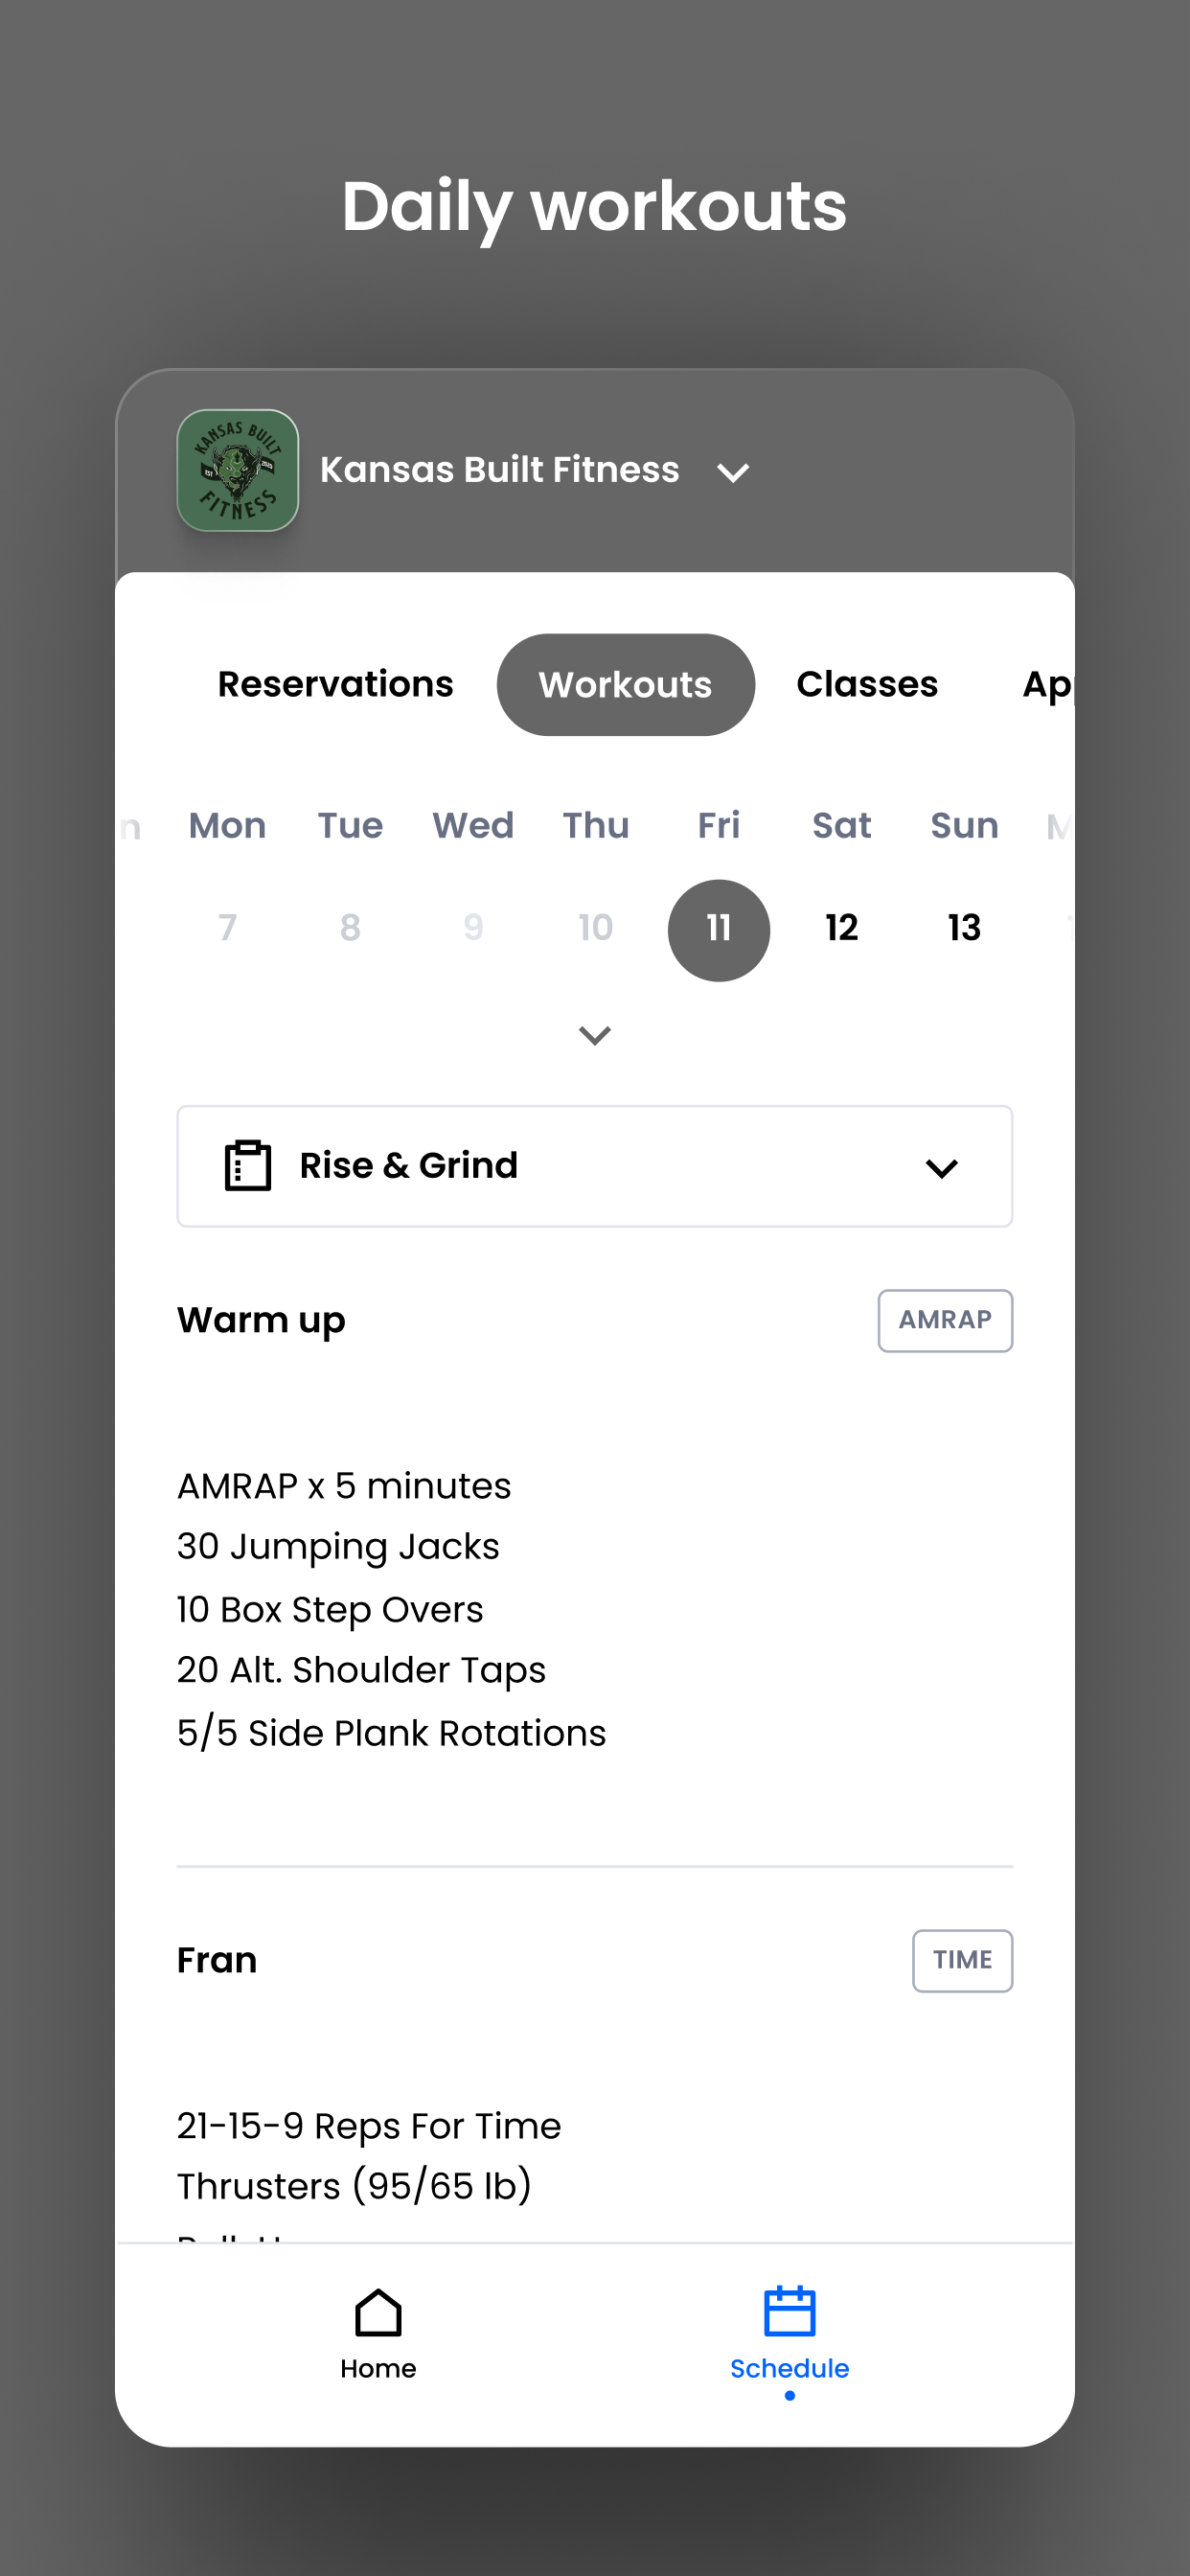Tap the Sun weekday label
Image resolution: width=1190 pixels, height=2576 pixels.
coord(965,826)
